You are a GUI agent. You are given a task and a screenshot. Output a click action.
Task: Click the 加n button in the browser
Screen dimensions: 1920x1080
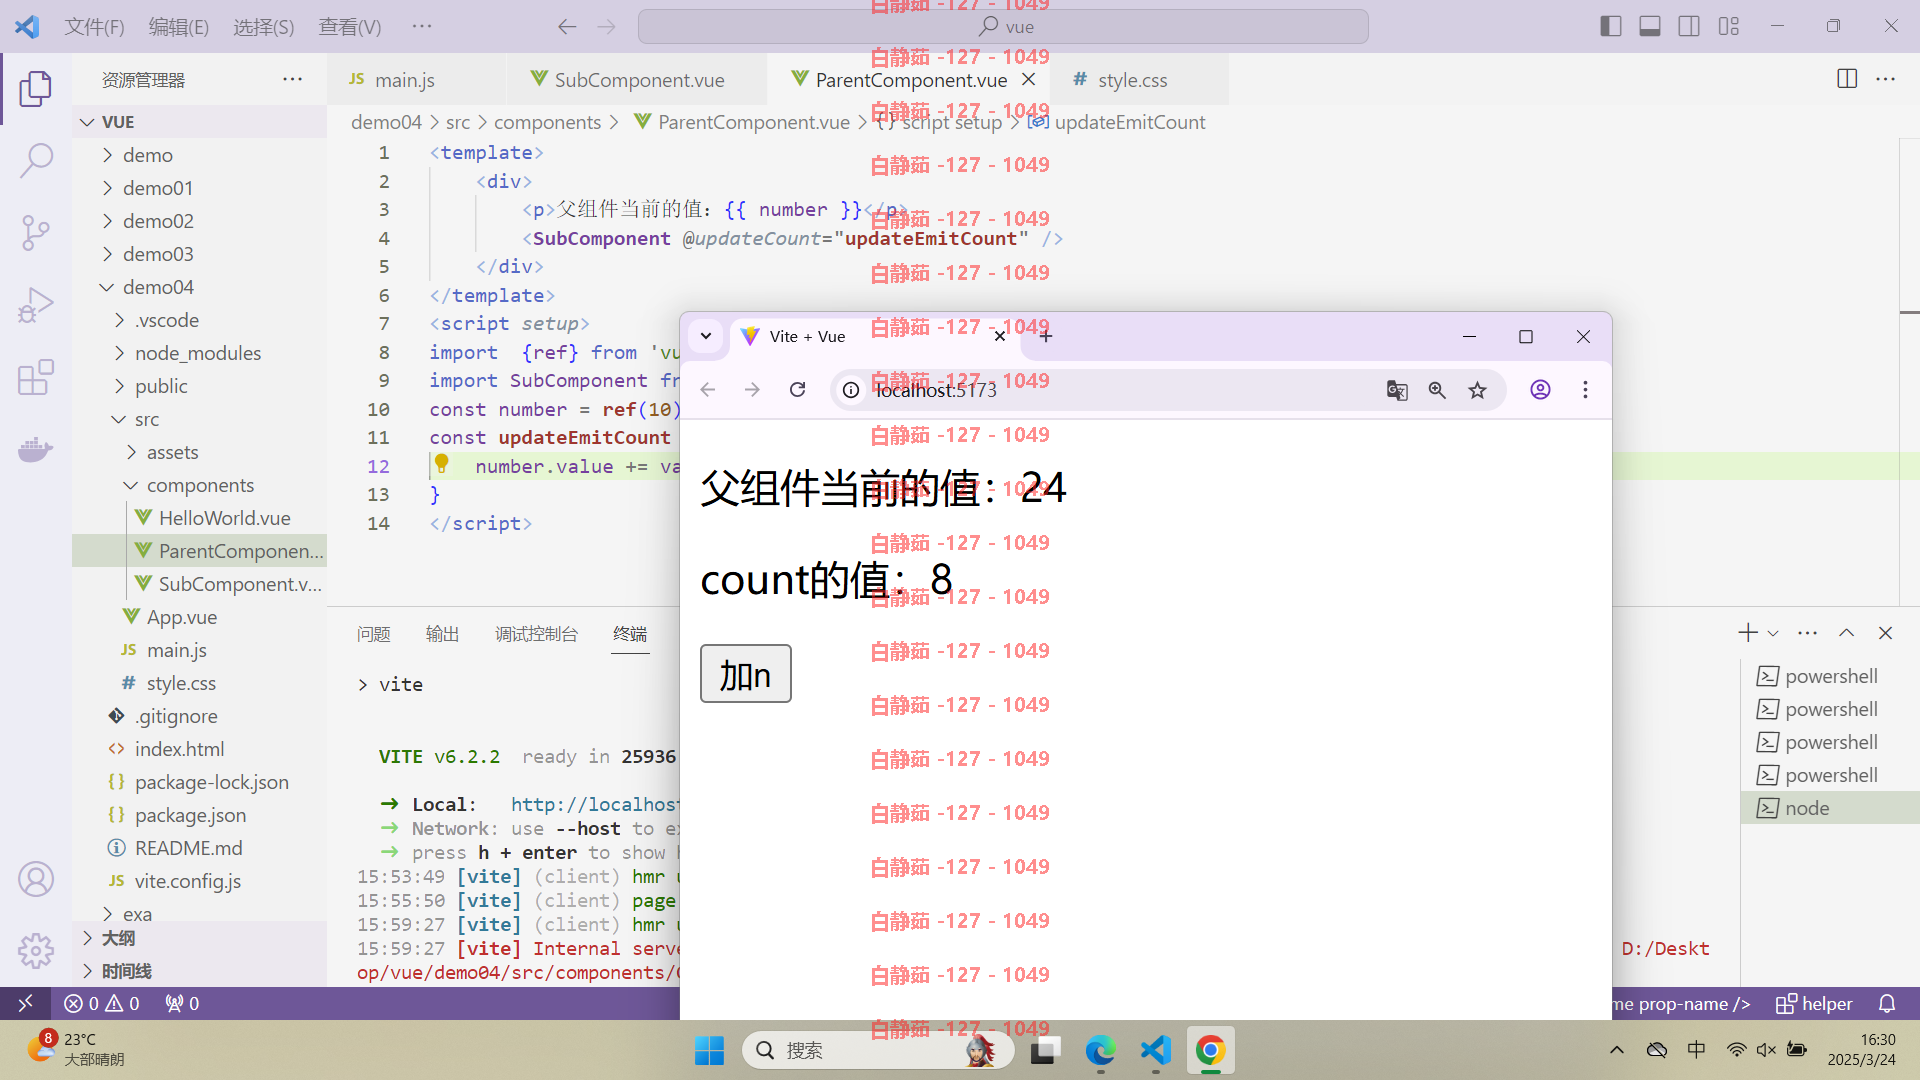745,674
